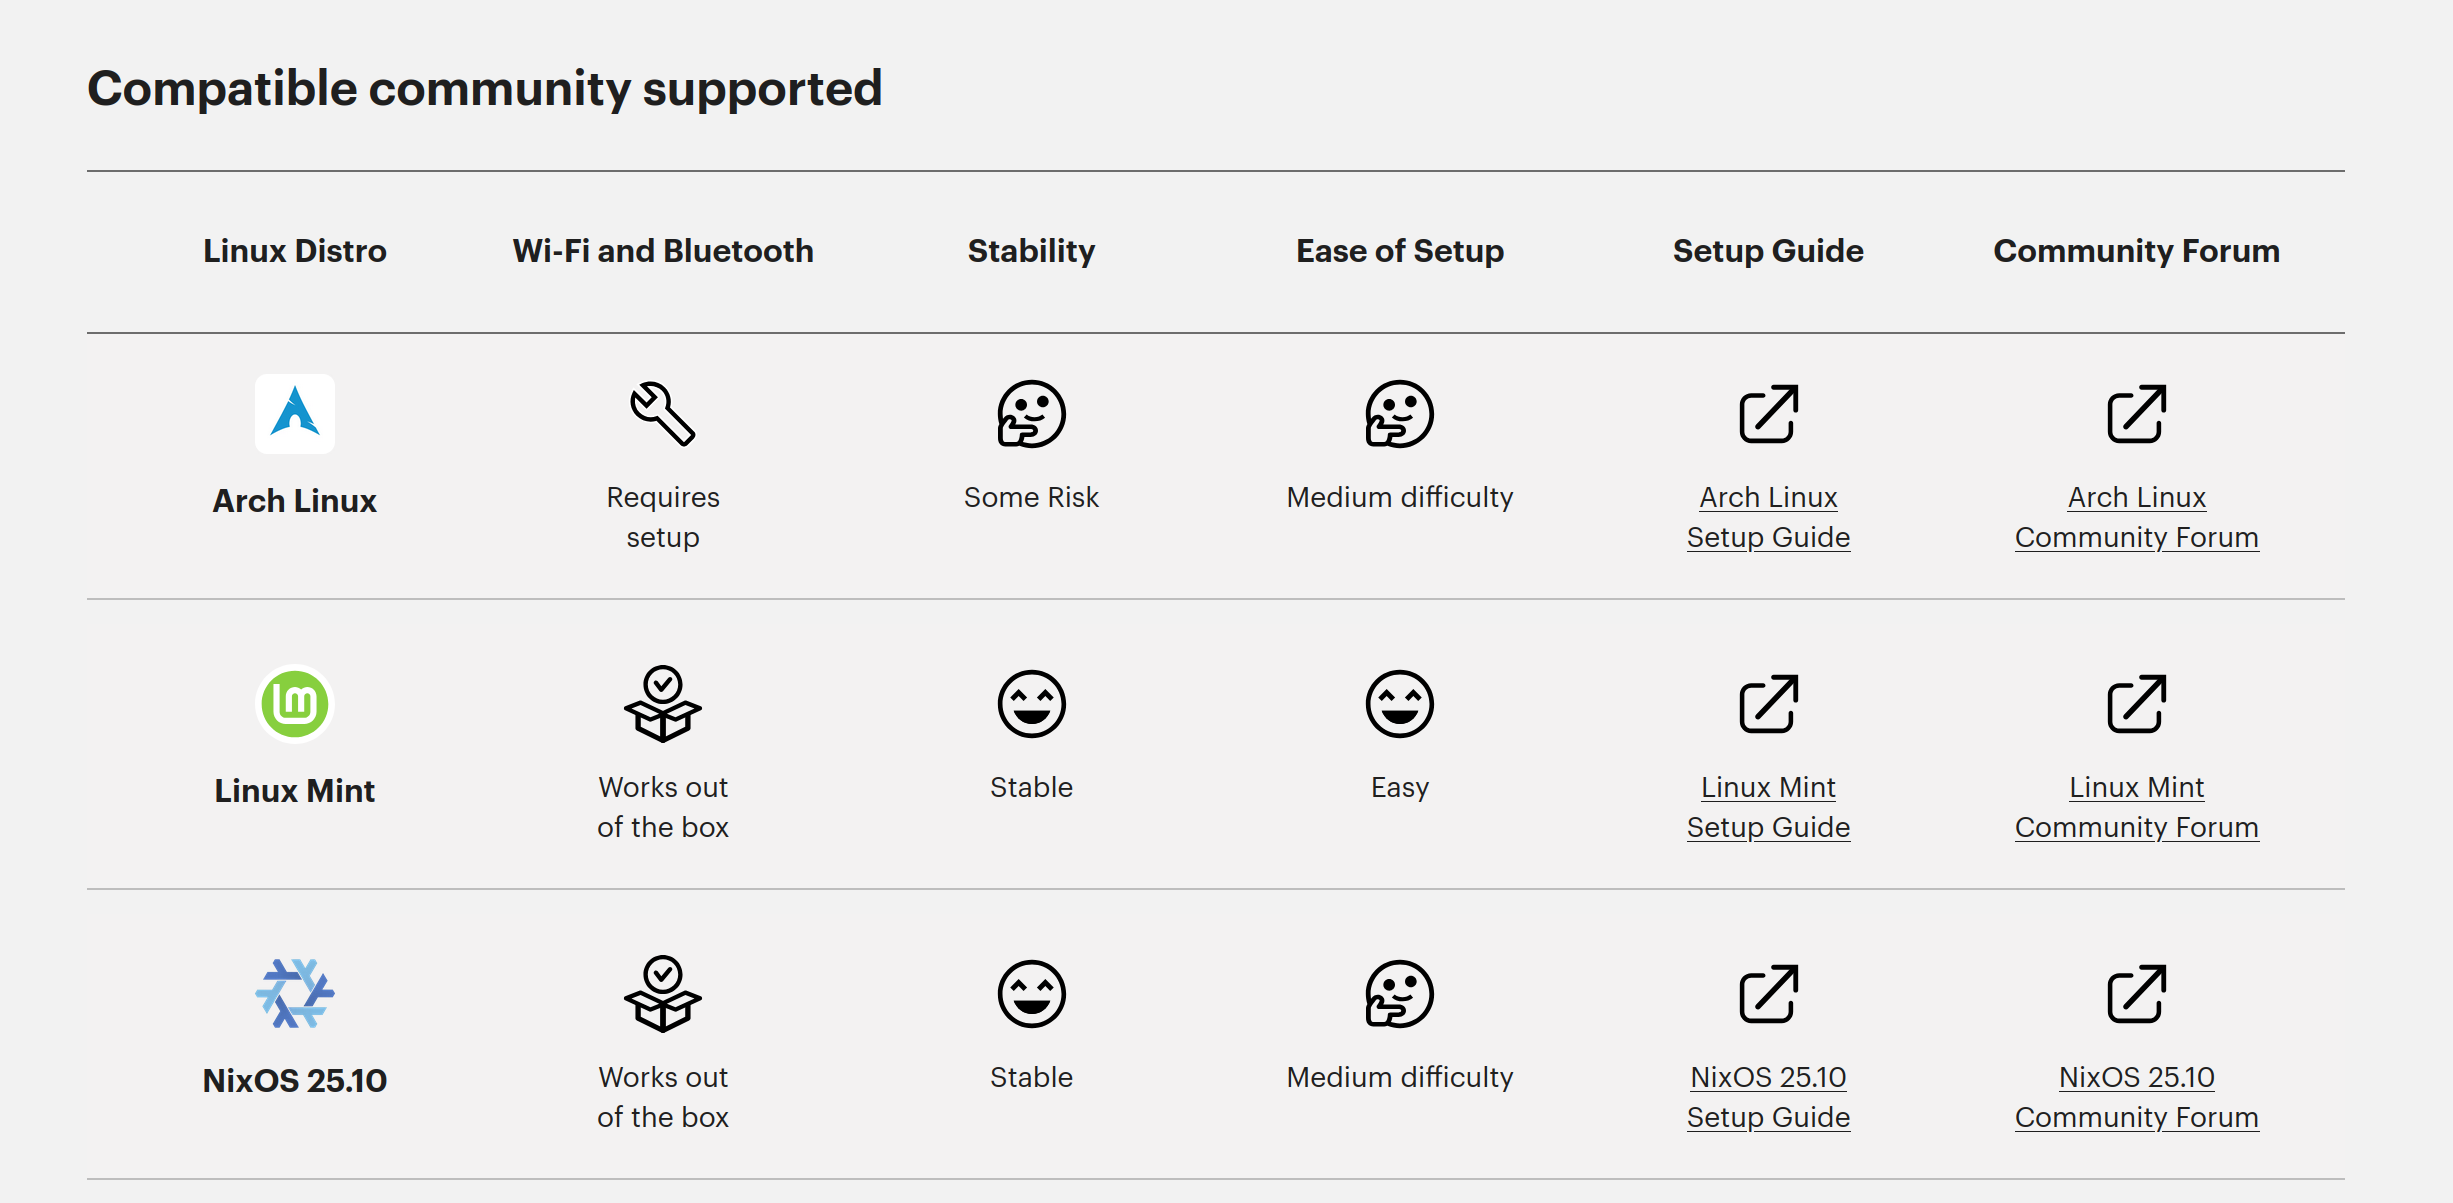Click the Arch Linux logo icon
This screenshot has width=2453, height=1203.
[x=294, y=414]
